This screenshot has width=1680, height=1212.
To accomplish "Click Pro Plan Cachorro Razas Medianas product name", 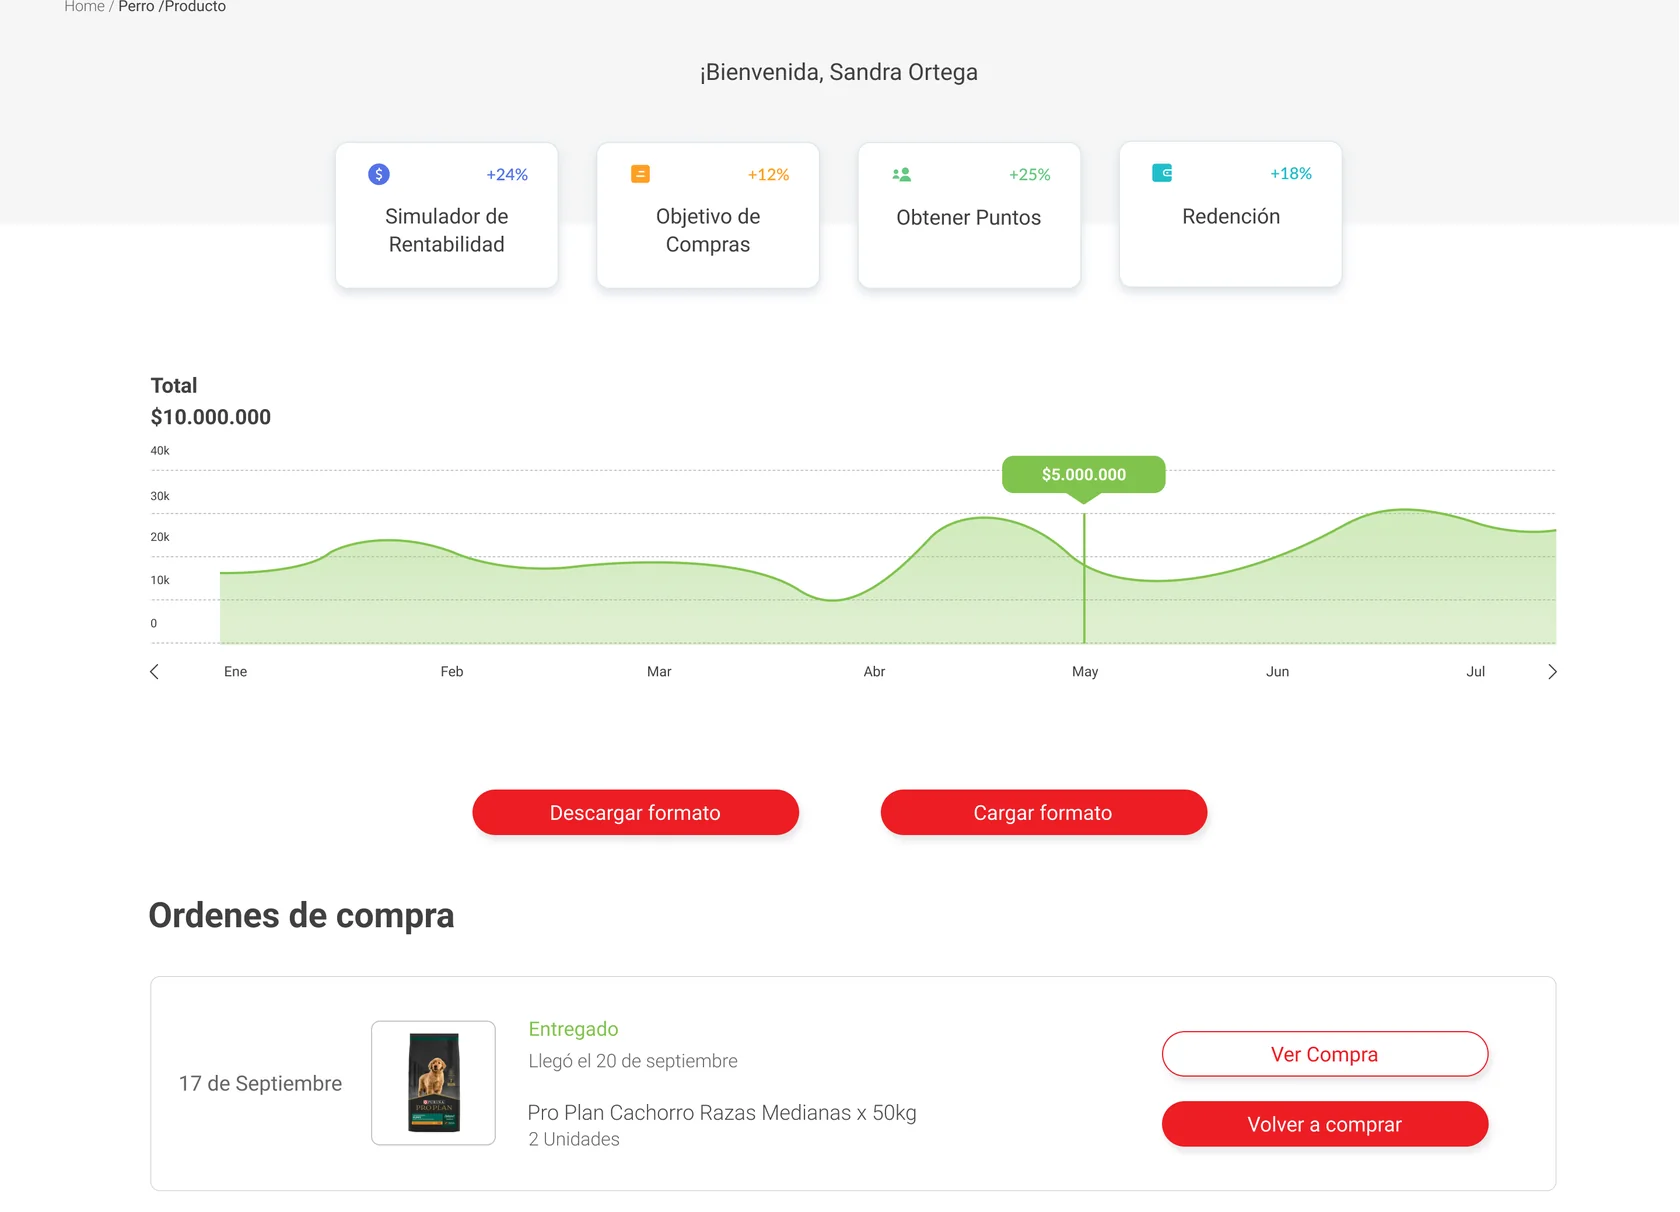I will tap(722, 1112).
